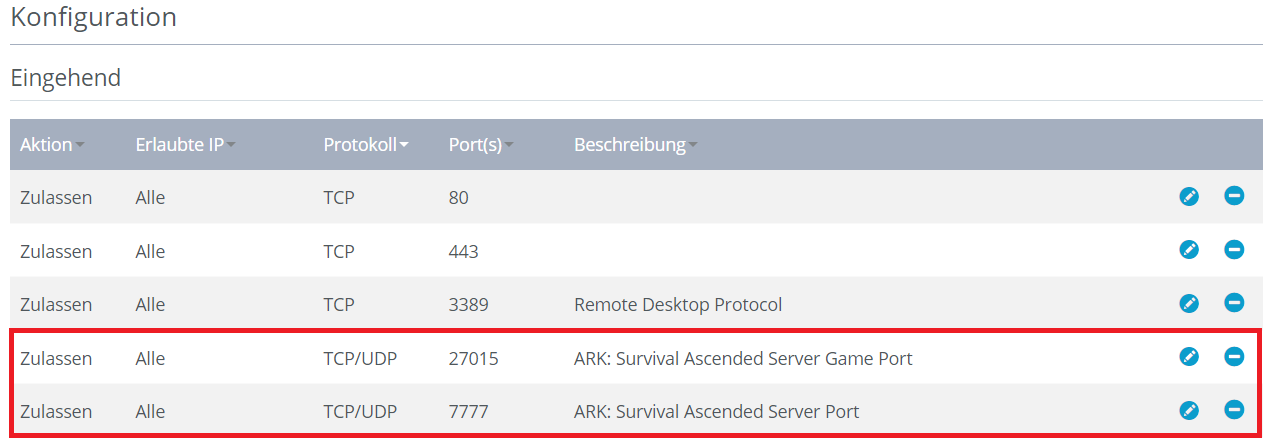Click the TCP/UDP protocol cell for port 7777
The width and height of the screenshot is (1265, 446).
click(360, 411)
